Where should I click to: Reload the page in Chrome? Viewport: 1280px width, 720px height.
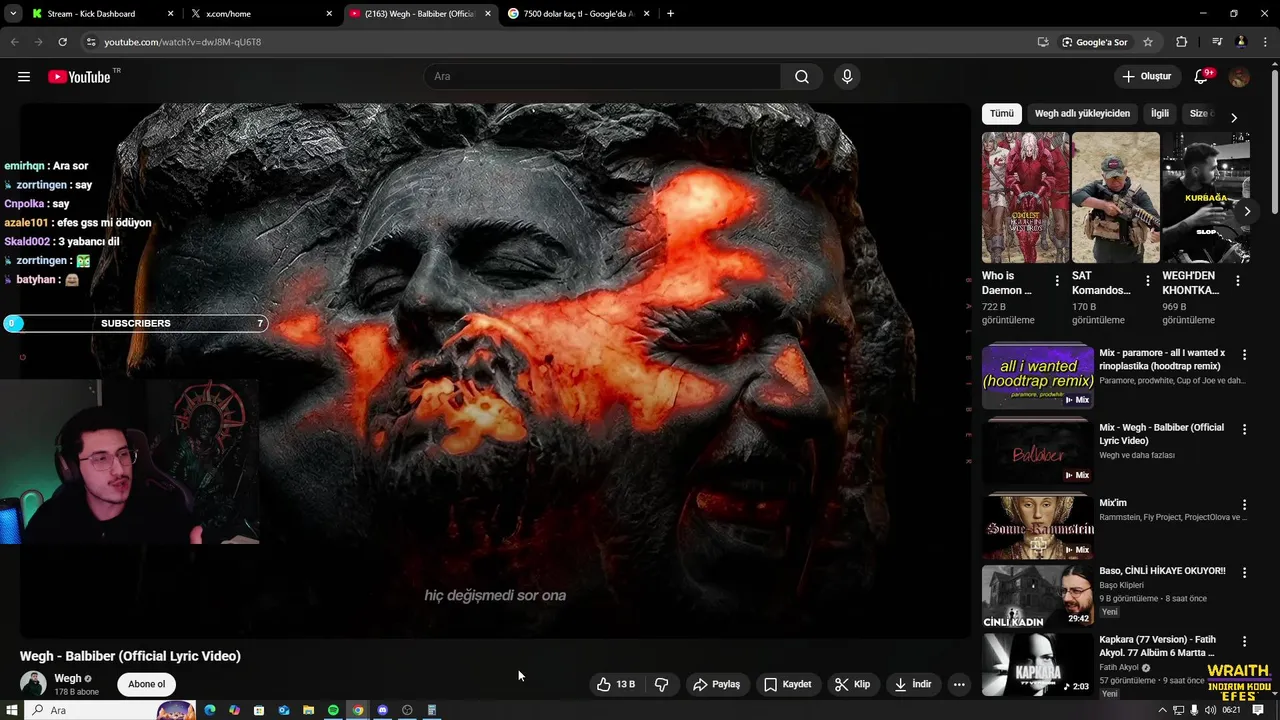(x=62, y=42)
